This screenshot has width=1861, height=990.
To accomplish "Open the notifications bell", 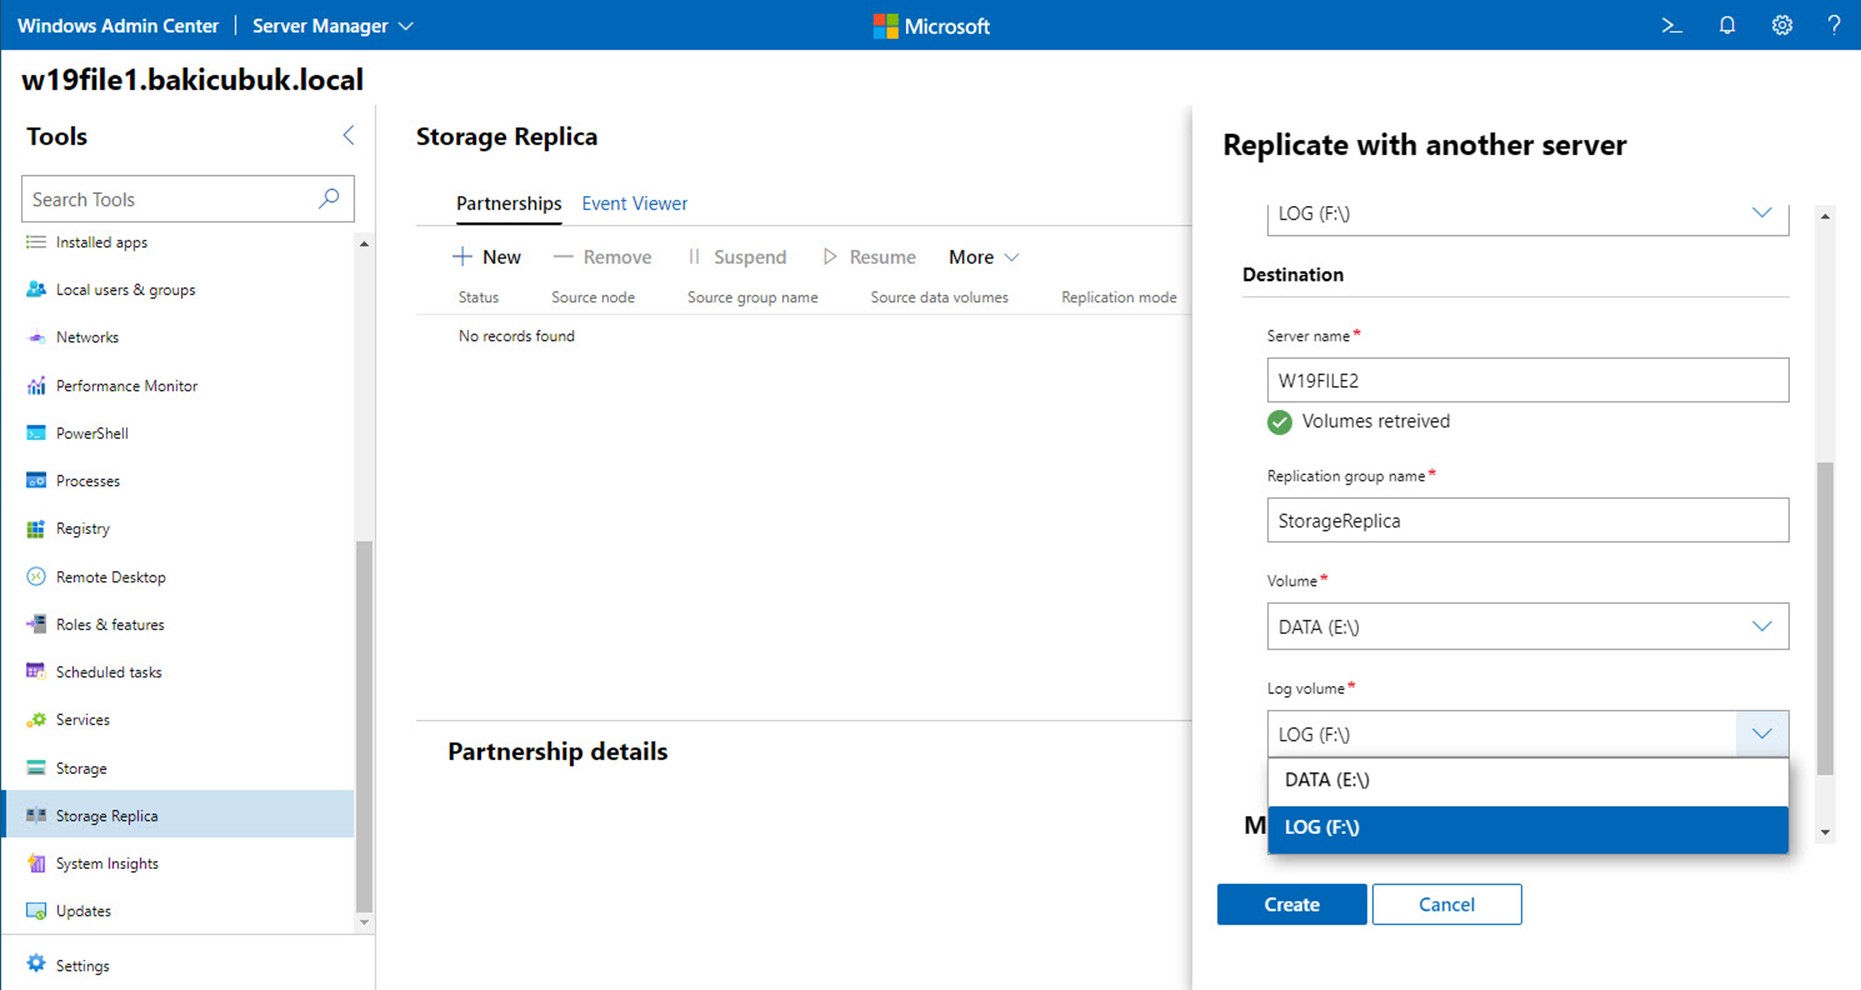I will click(x=1727, y=26).
